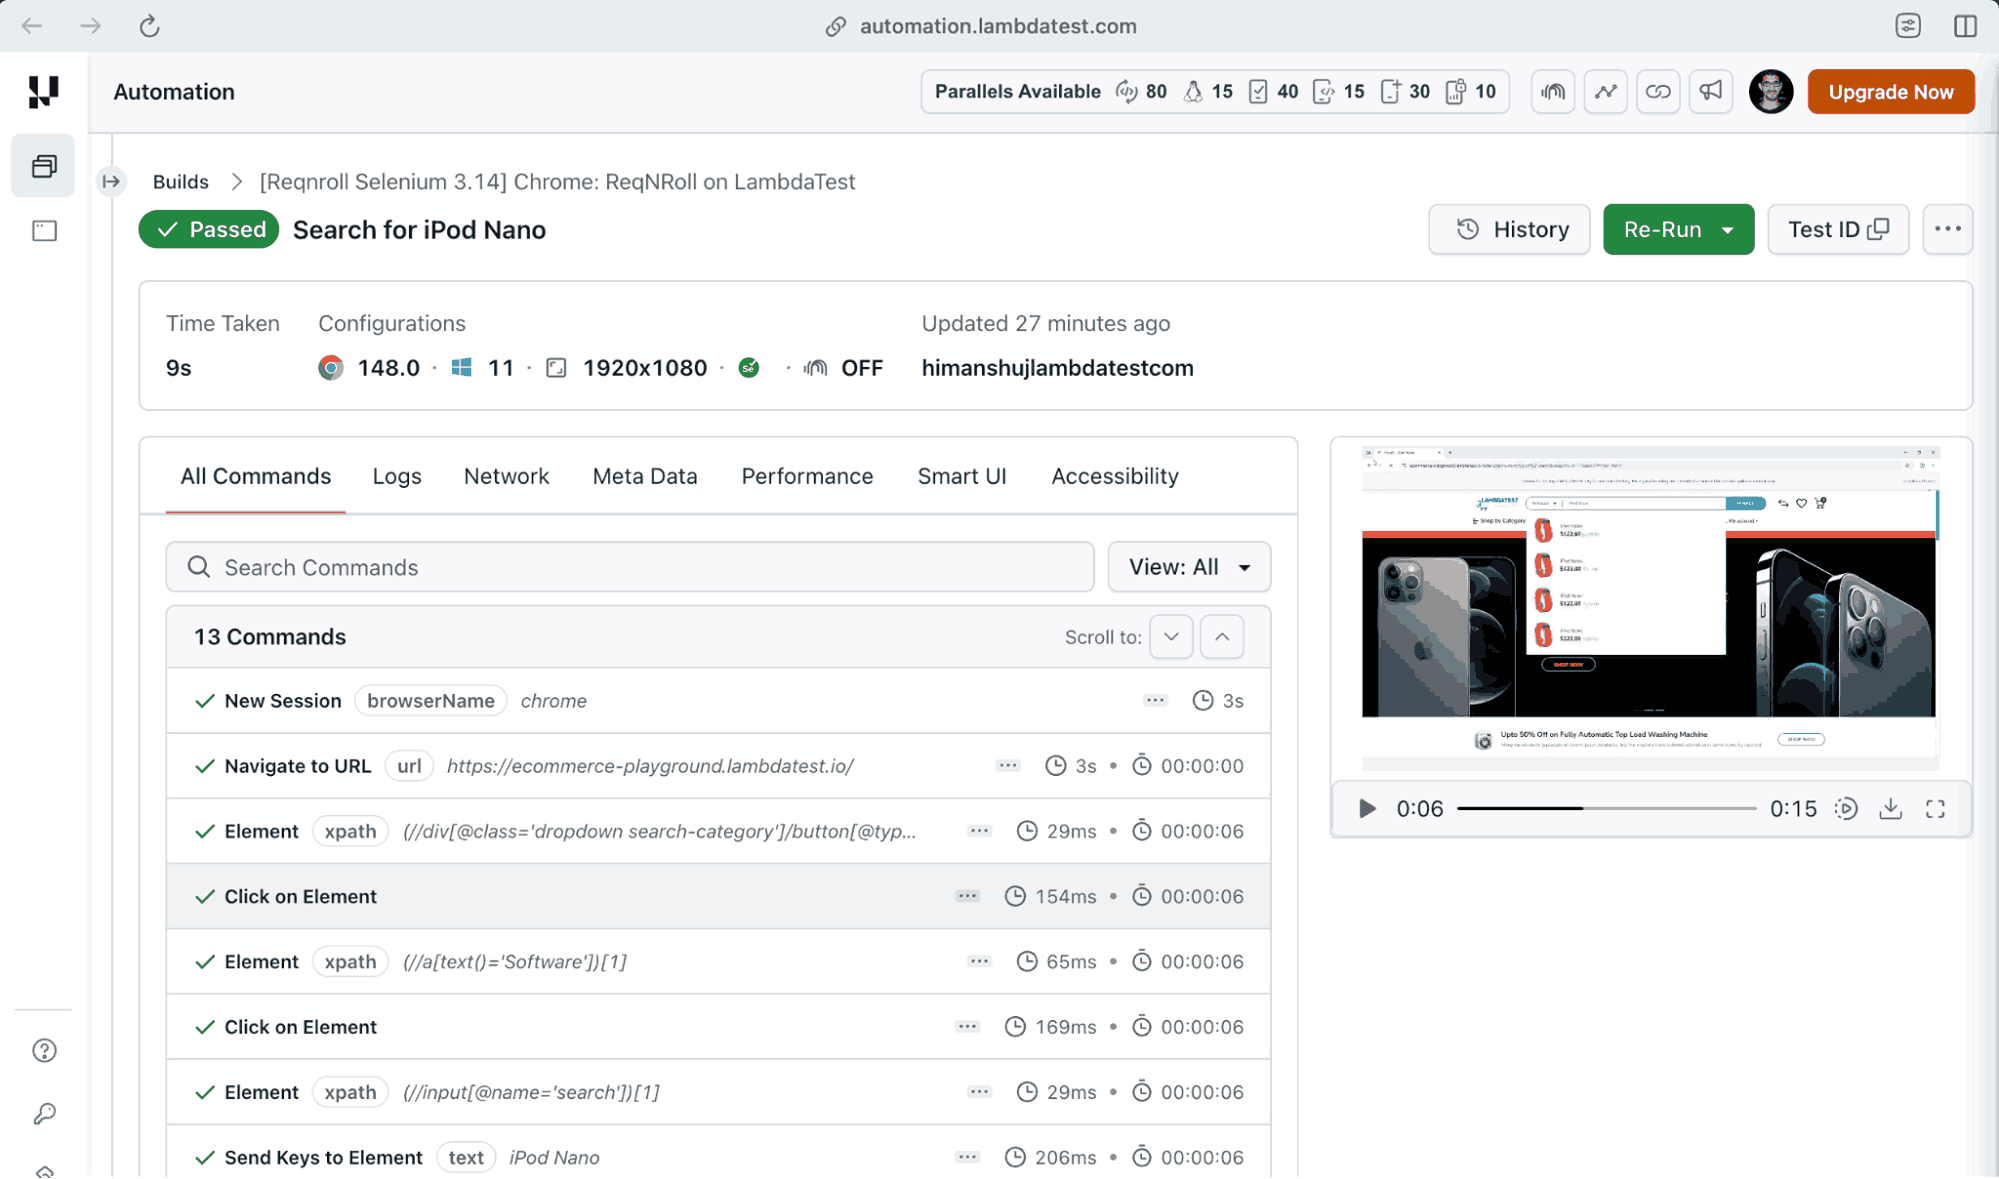
Task: Open the Accessibility tab
Action: point(1114,476)
